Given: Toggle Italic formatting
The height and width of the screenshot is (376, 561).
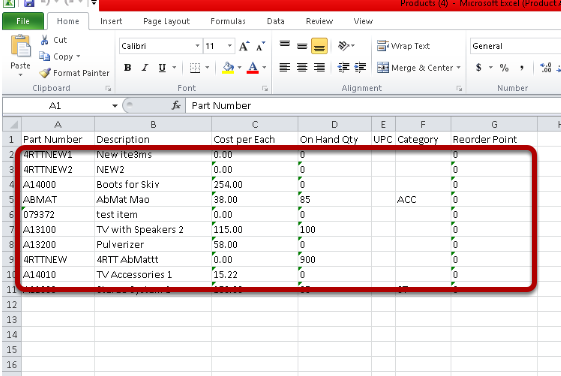Looking at the screenshot, I should [145, 68].
